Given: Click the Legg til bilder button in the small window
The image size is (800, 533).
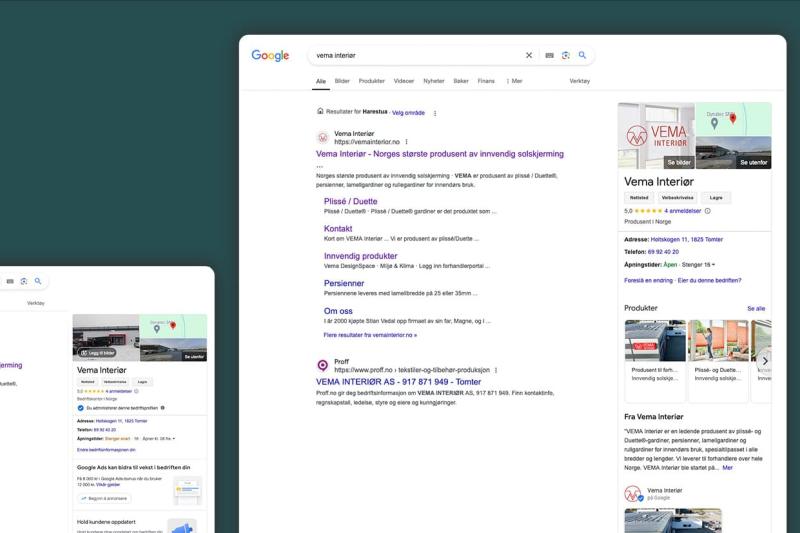Looking at the screenshot, I should [x=97, y=353].
